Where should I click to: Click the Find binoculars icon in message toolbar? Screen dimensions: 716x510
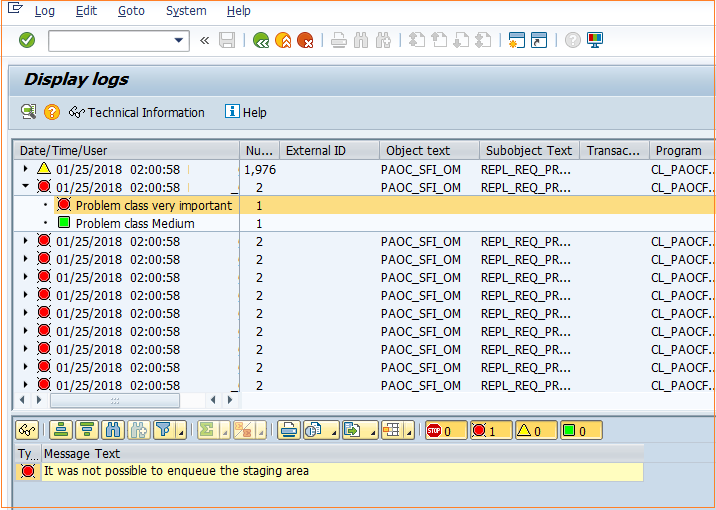[x=113, y=430]
